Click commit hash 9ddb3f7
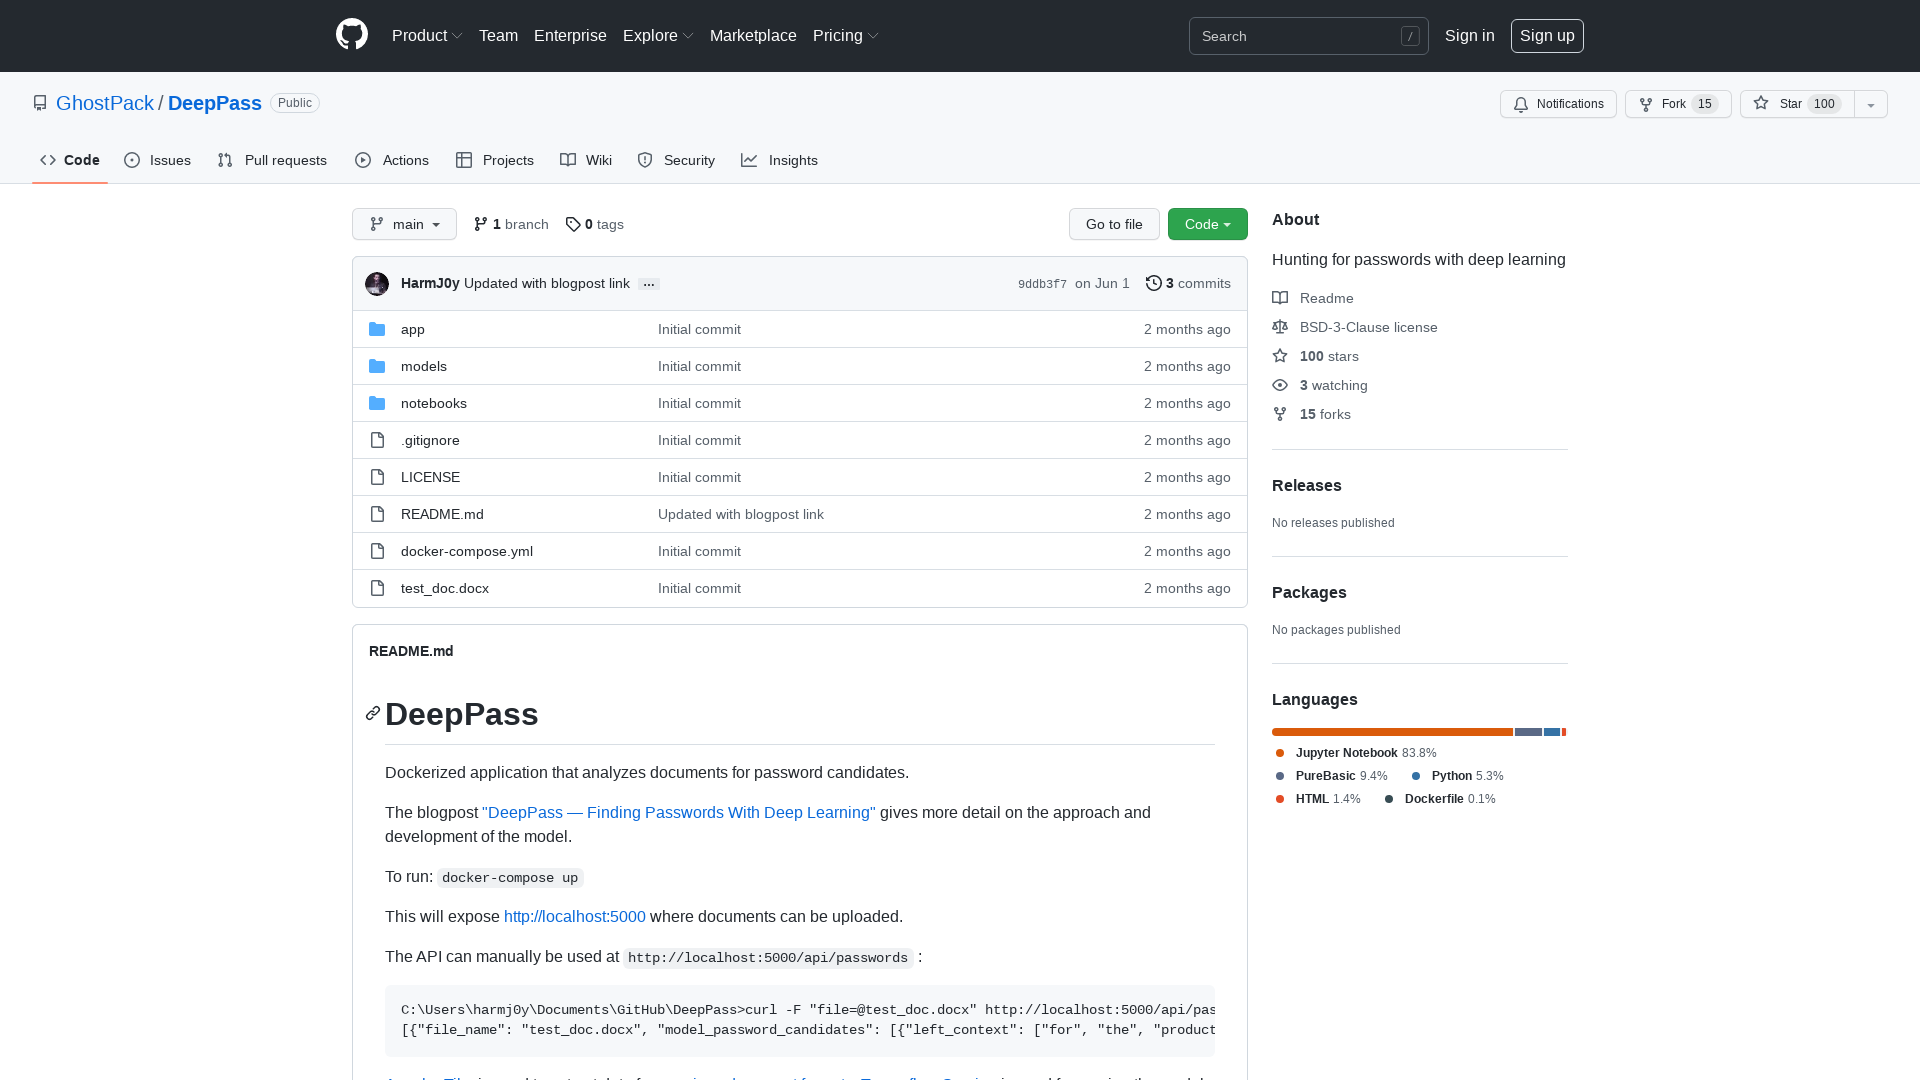This screenshot has width=1920, height=1080. pyautogui.click(x=1042, y=284)
